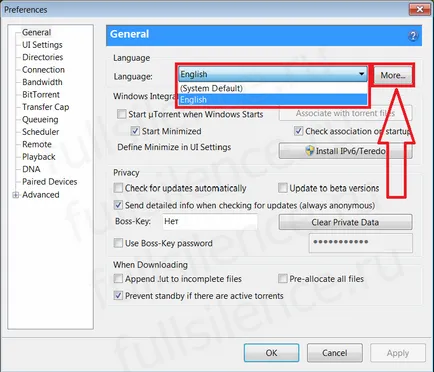Enable Use Boss-Key password
This screenshot has height=372, width=434.
point(118,243)
